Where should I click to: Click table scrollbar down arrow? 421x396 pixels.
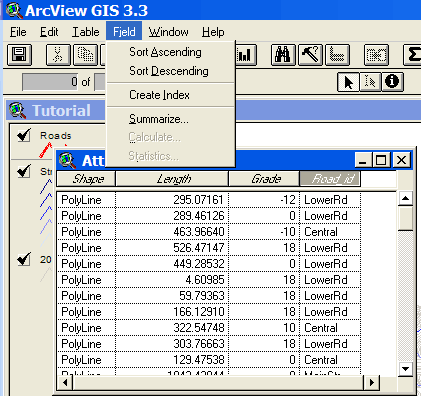point(406,369)
